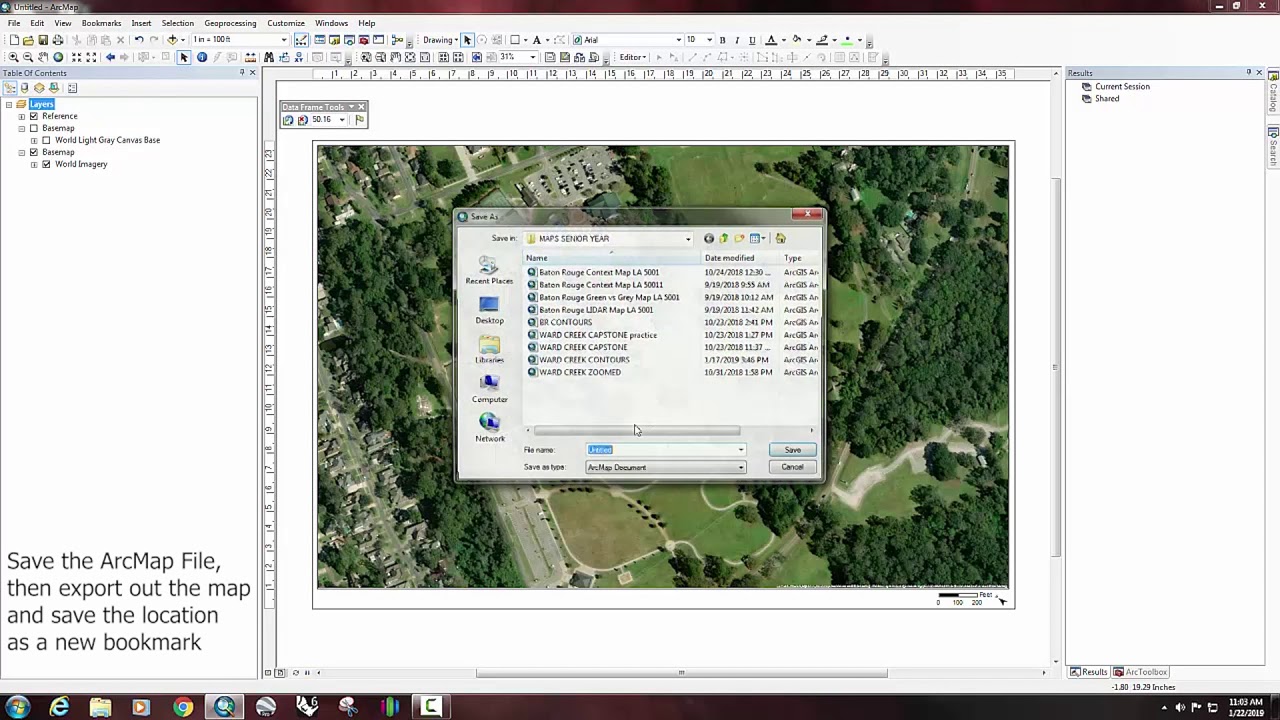
Task: Click the Print toolbar icon
Action: coord(57,40)
